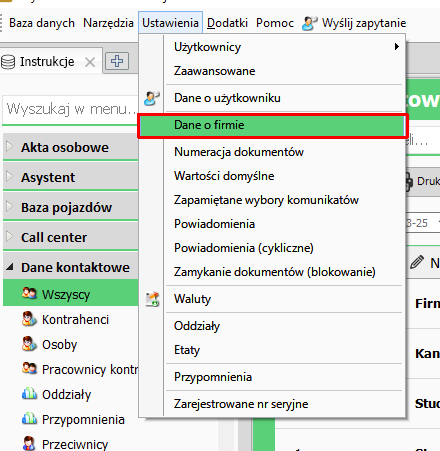Open Użytkownicy submenu arrow
This screenshot has height=451, width=440.
coord(396,47)
